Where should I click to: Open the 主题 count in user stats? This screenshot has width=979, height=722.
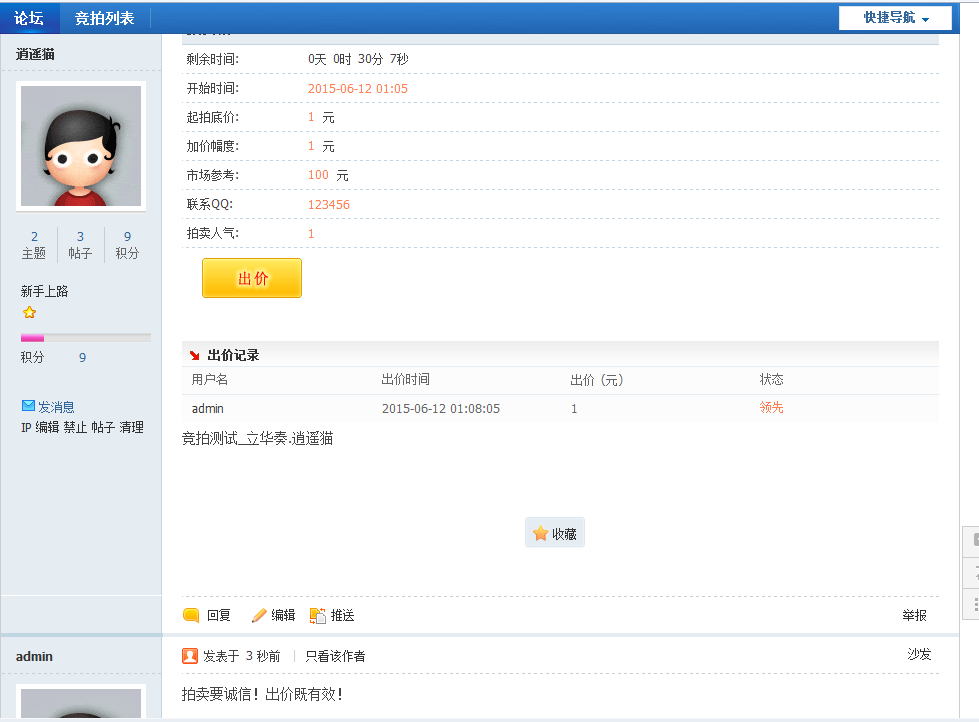point(34,244)
